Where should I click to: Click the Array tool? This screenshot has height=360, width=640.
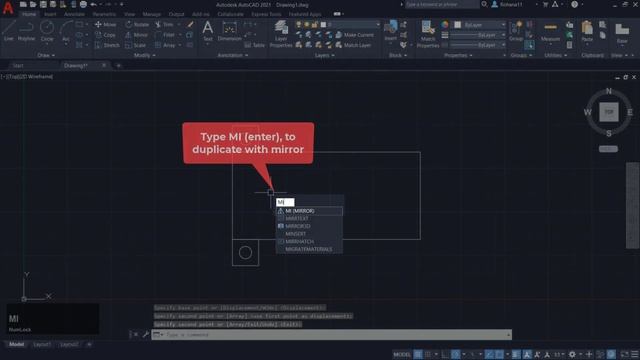pos(165,45)
